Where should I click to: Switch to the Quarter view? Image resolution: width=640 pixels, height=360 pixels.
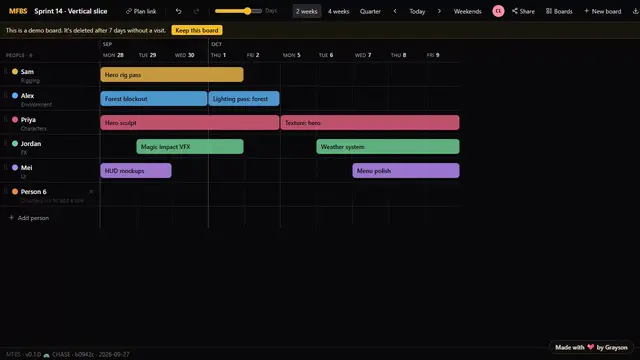click(x=370, y=11)
